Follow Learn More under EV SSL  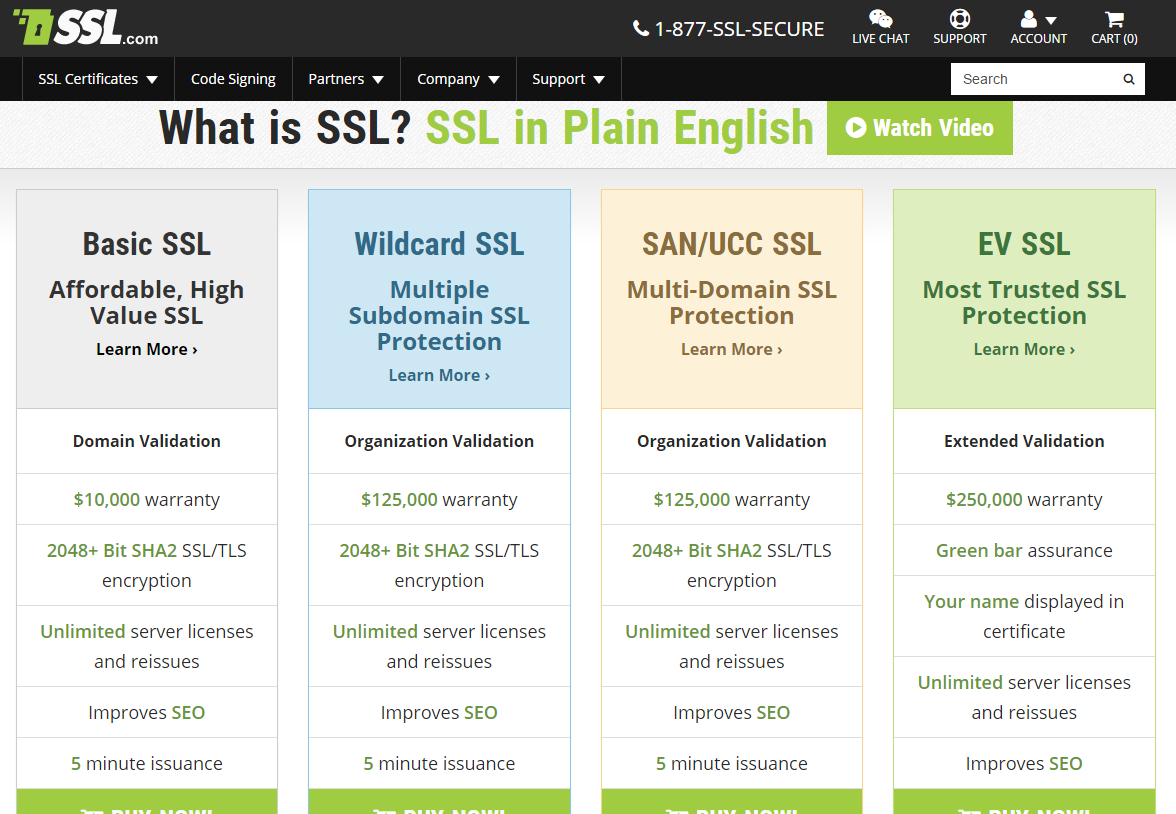[x=1024, y=350]
